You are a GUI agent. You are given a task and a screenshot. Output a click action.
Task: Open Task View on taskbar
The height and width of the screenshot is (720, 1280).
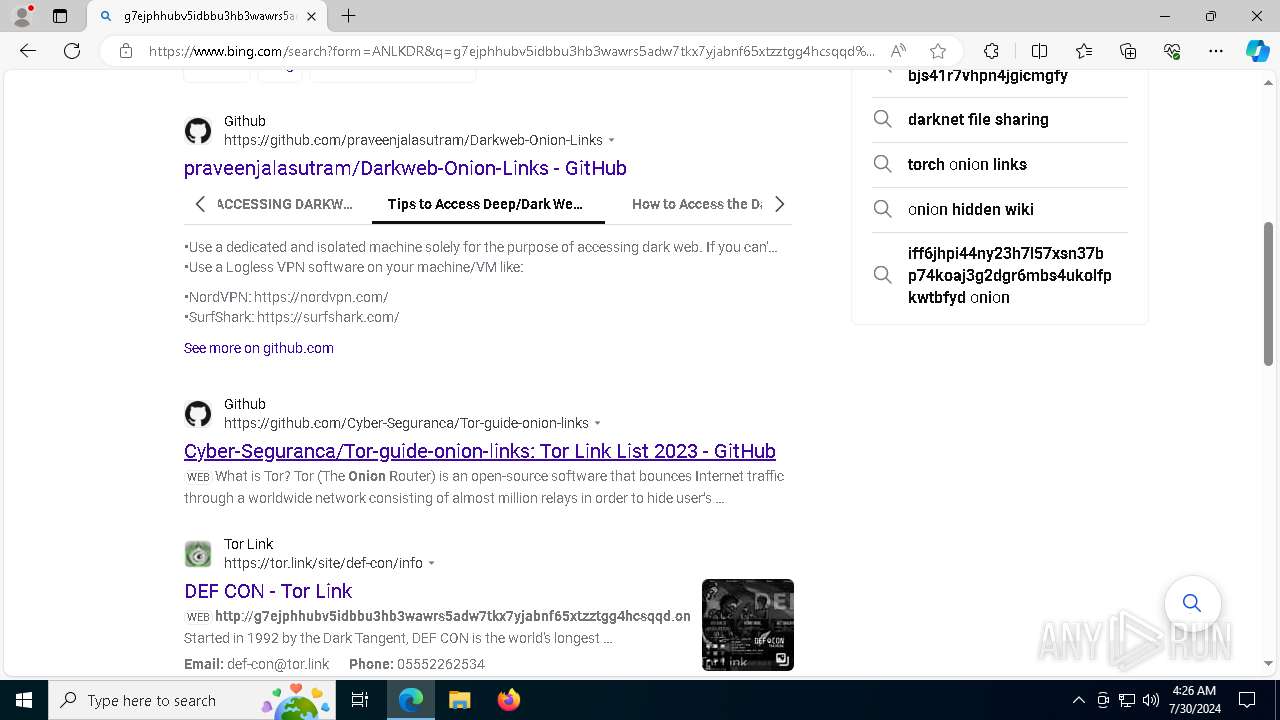point(361,700)
